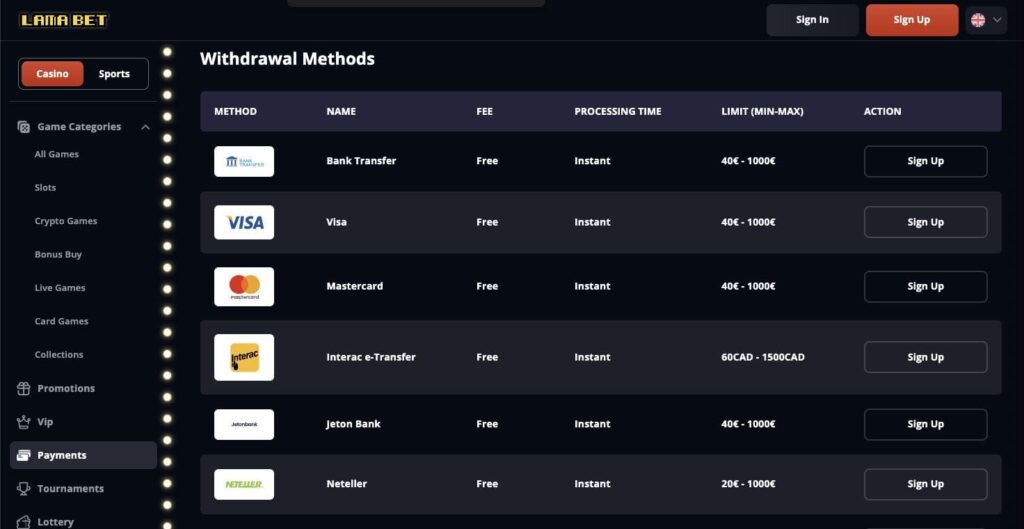This screenshot has width=1024, height=529.
Task: Click the LamaBet logo
Action: tap(63, 20)
